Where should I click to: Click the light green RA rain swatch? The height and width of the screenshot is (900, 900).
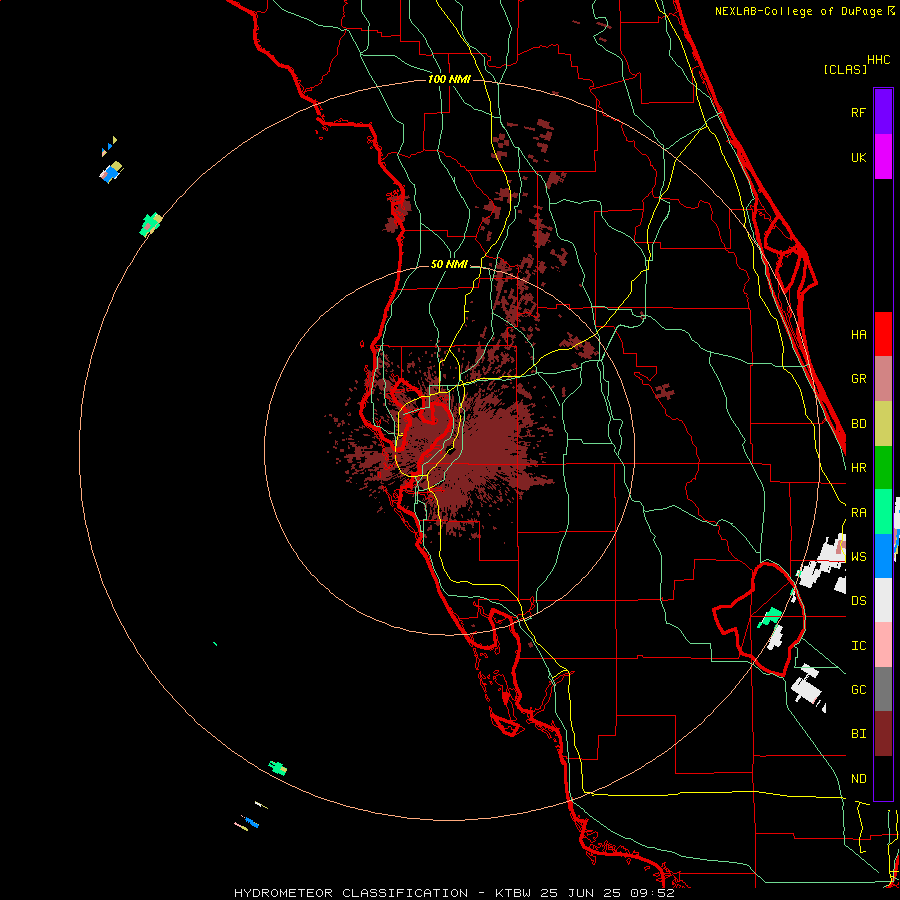(883, 512)
